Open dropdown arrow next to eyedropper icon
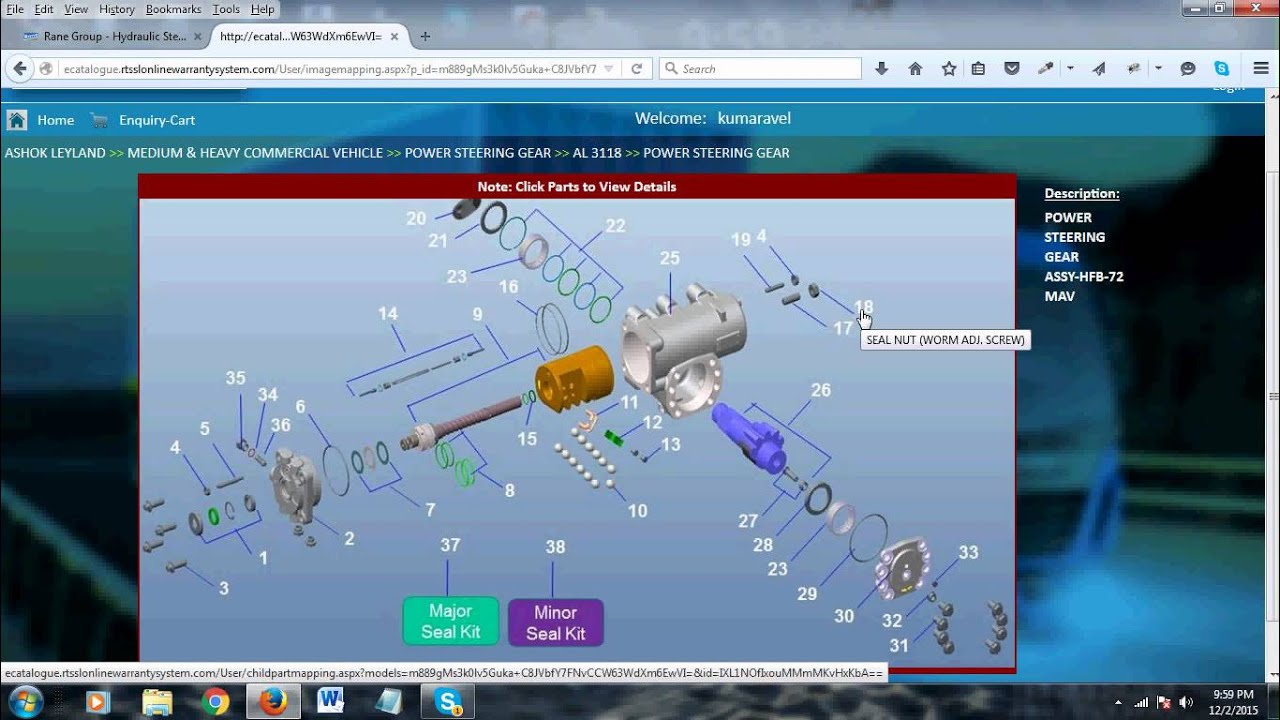Image resolution: width=1280 pixels, height=720 pixels. [x=1070, y=69]
